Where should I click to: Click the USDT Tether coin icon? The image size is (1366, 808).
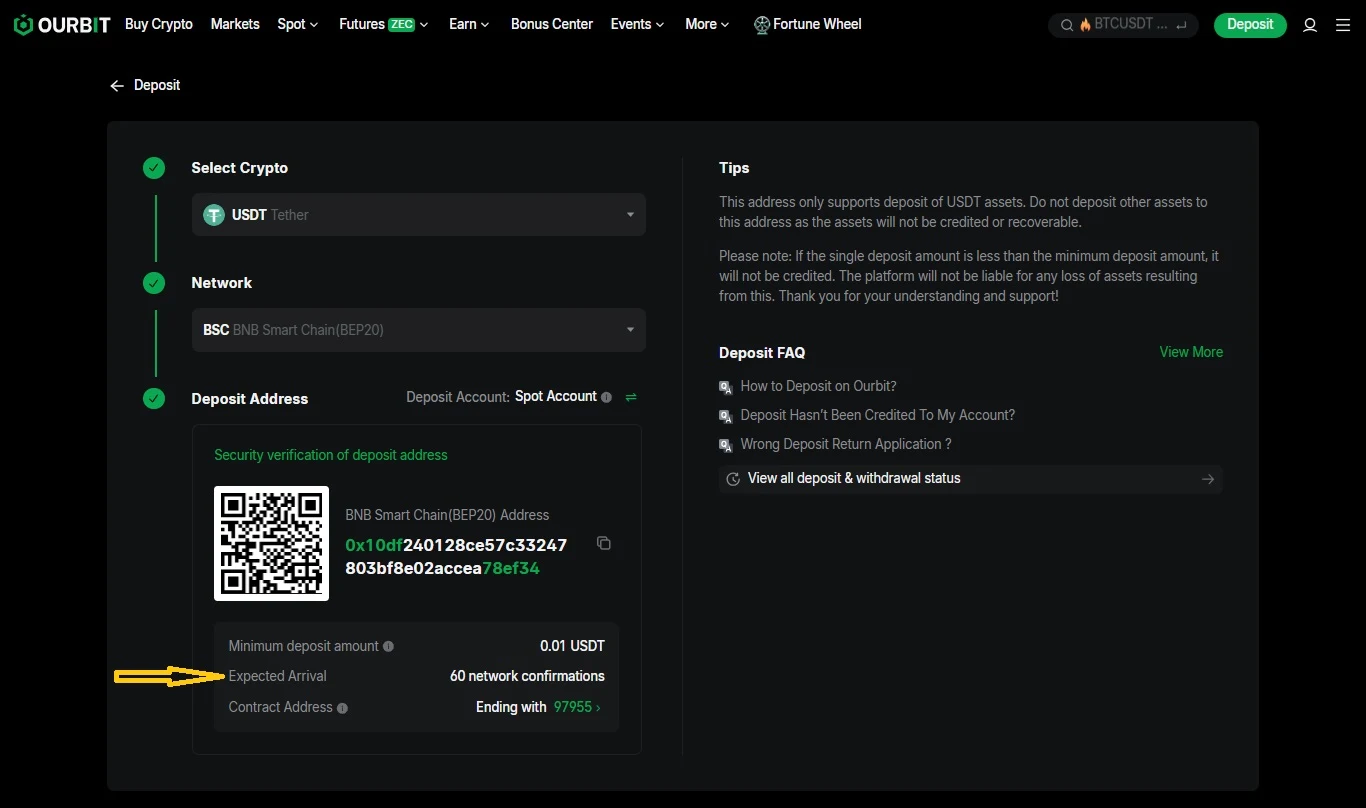[214, 215]
